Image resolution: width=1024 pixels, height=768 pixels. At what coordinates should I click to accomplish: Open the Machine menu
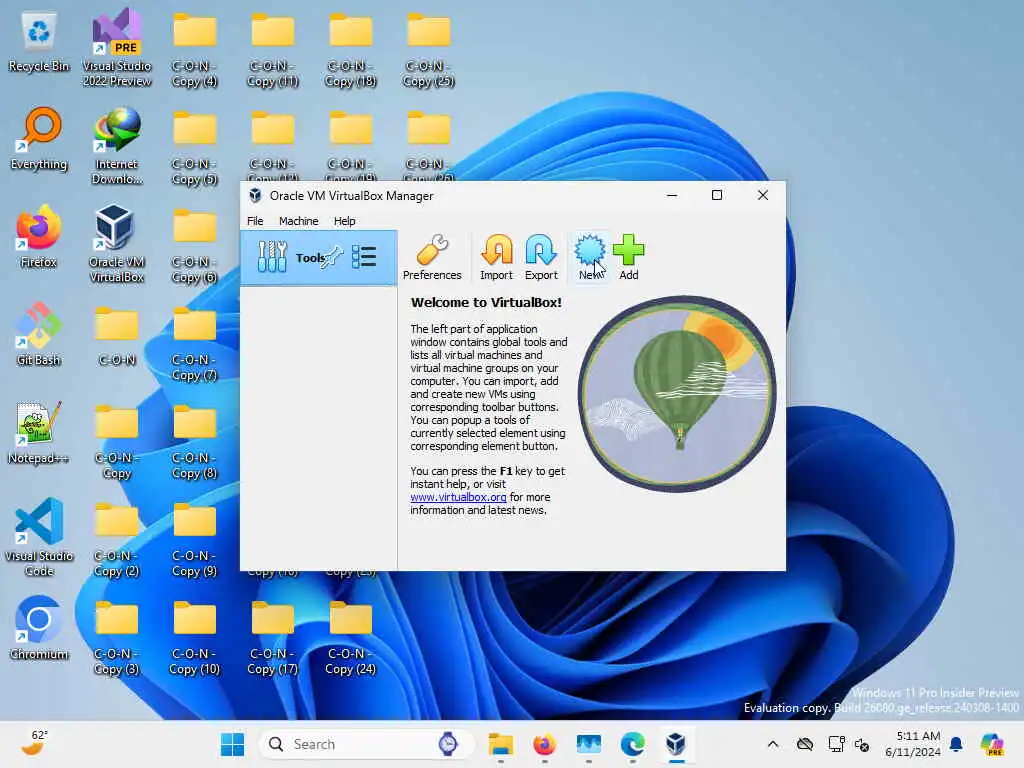298,221
